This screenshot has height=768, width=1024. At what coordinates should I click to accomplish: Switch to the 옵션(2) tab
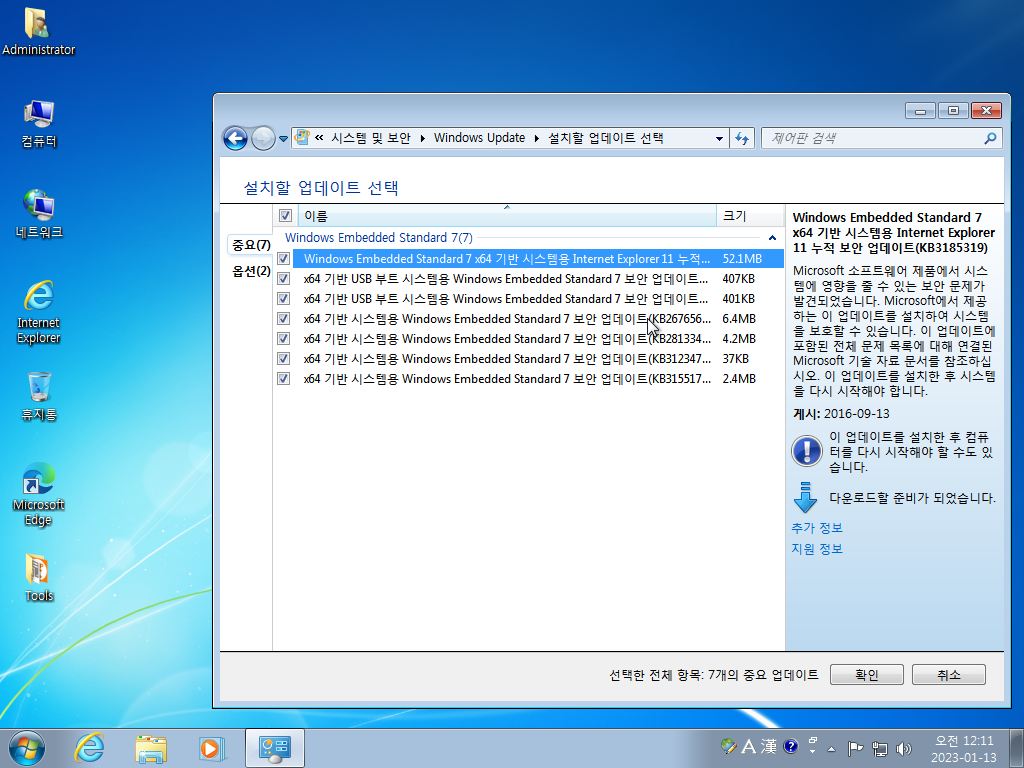point(251,271)
